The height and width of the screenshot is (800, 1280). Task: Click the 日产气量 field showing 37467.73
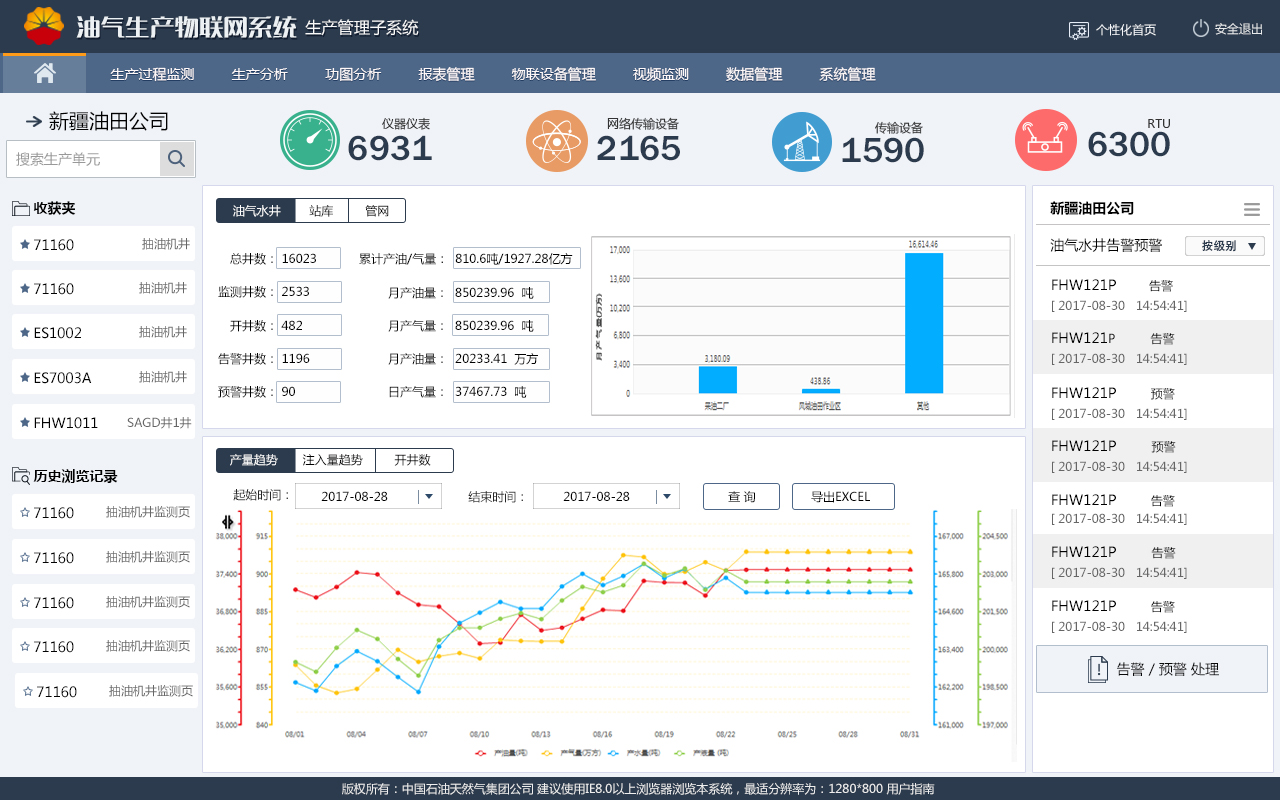pyautogui.click(x=501, y=392)
